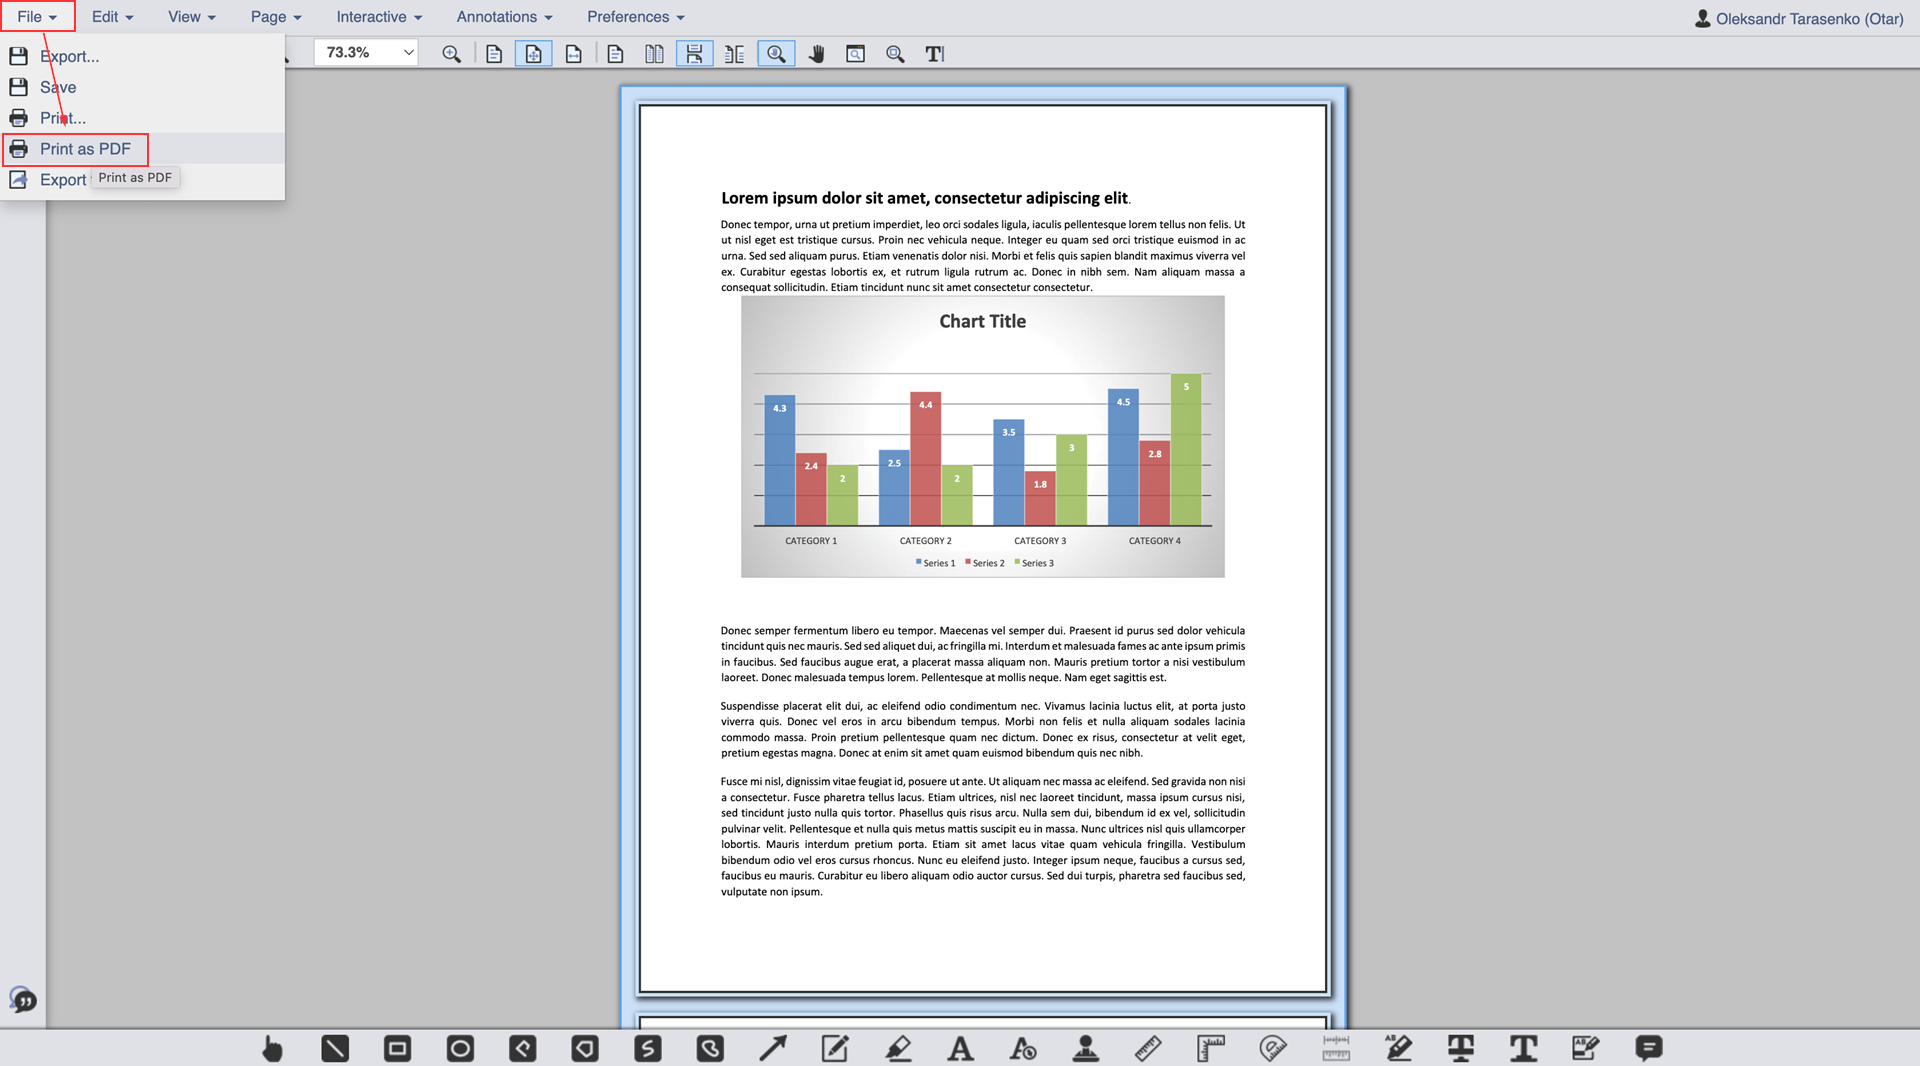
Task: Open the comment note tool
Action: point(1648,1048)
